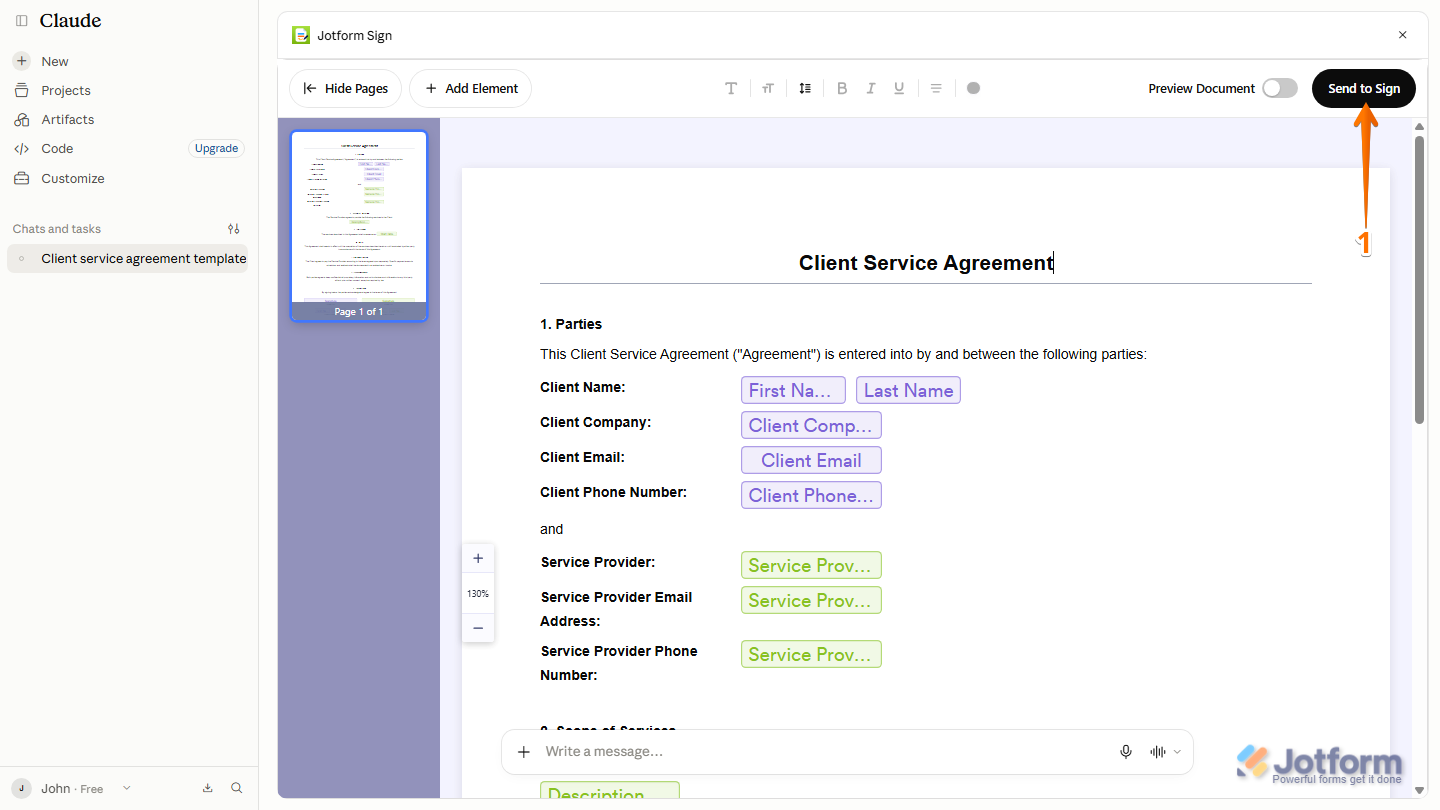Click the Client Email field placeholder
The width and height of the screenshot is (1440, 810).
tap(811, 460)
